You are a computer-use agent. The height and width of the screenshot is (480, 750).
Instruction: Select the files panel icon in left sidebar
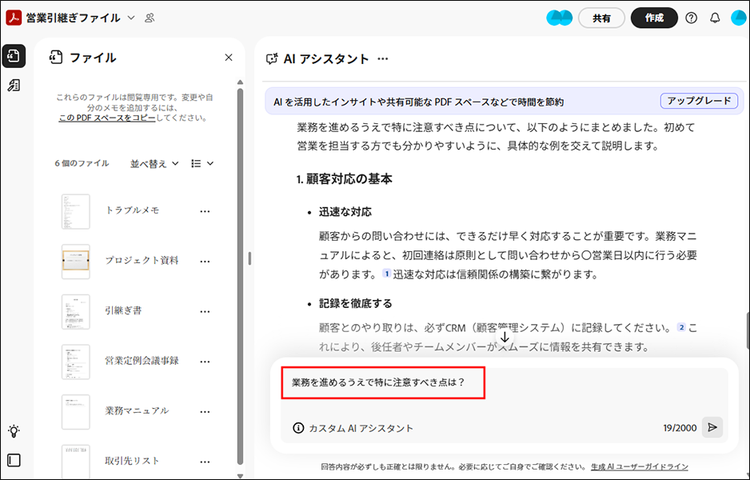coord(14,56)
